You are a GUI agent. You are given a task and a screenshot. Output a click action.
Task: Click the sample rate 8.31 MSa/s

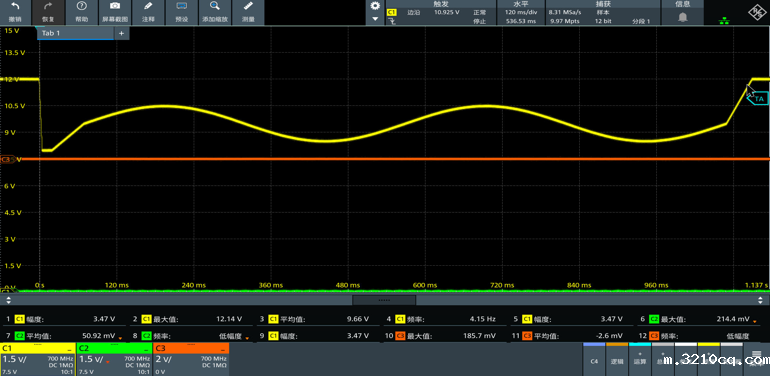(x=564, y=12)
